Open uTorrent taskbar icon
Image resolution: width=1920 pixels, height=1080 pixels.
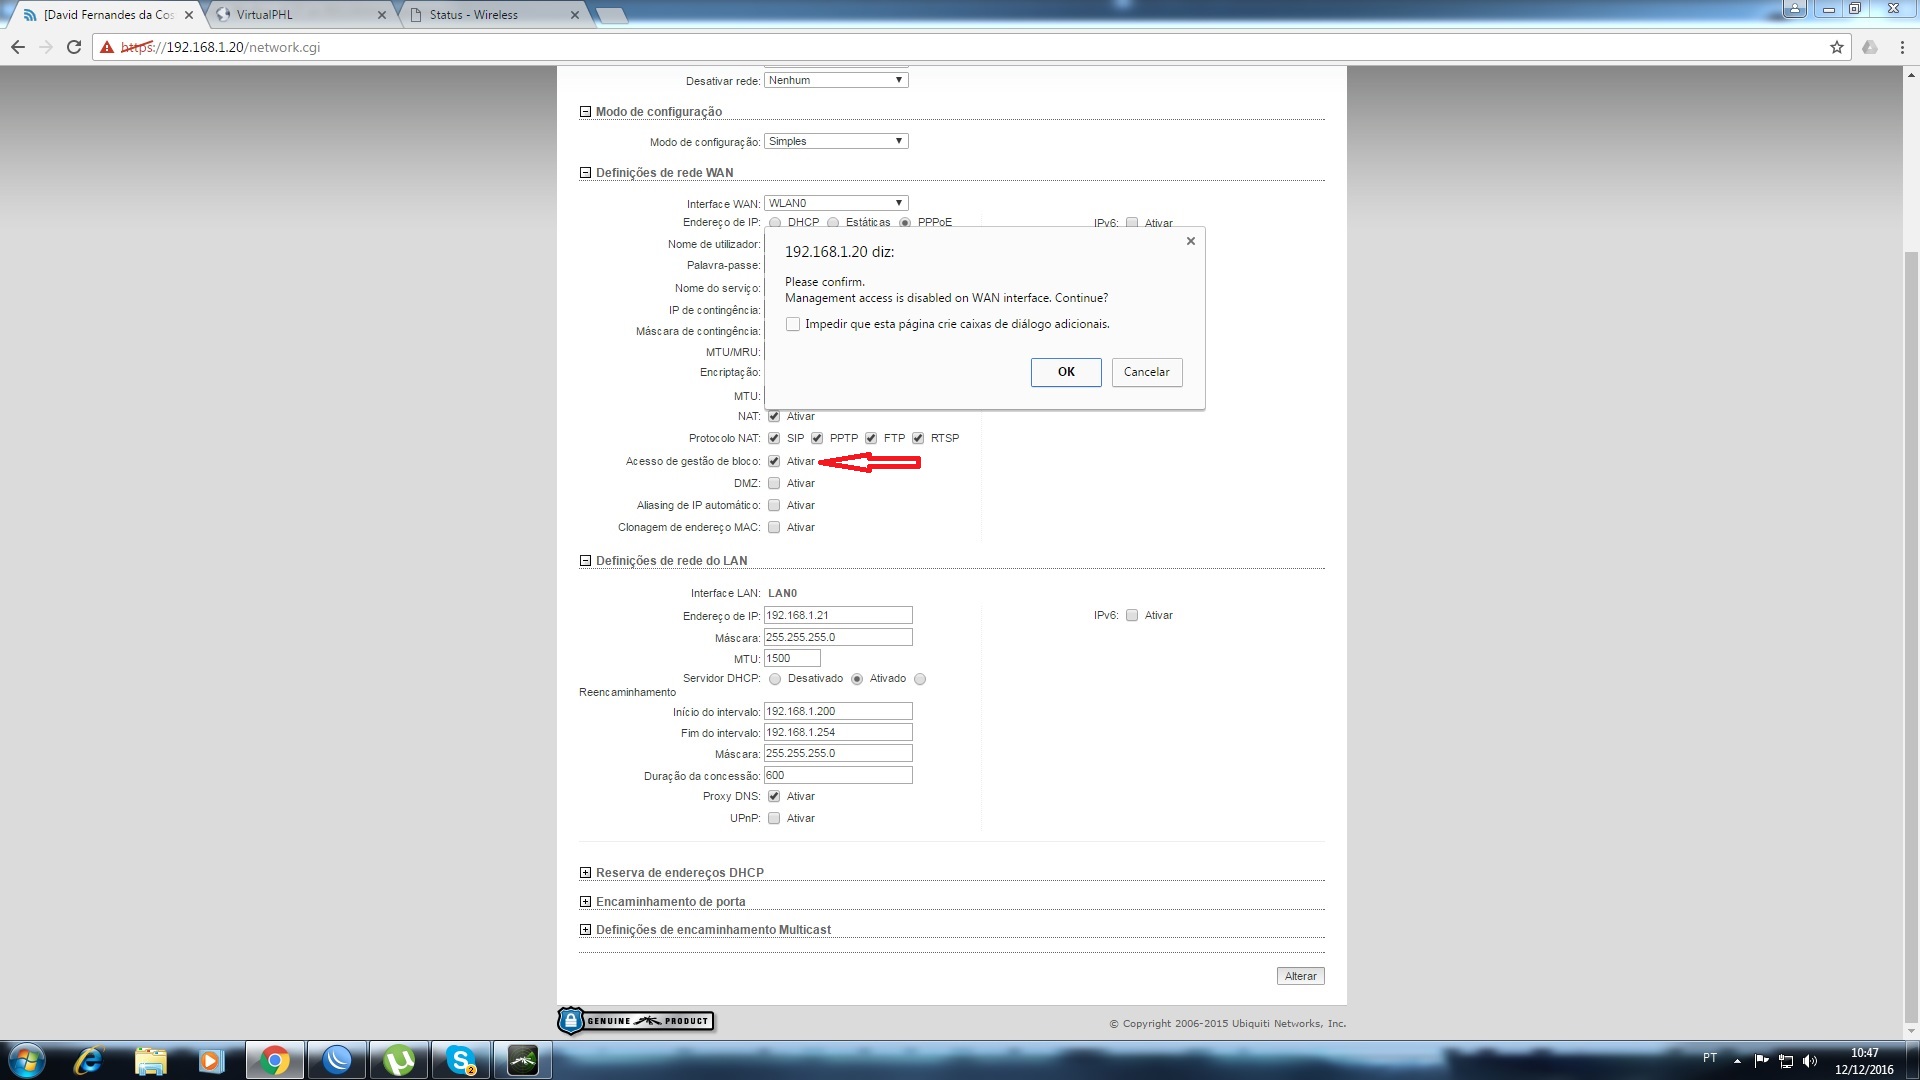click(398, 1060)
